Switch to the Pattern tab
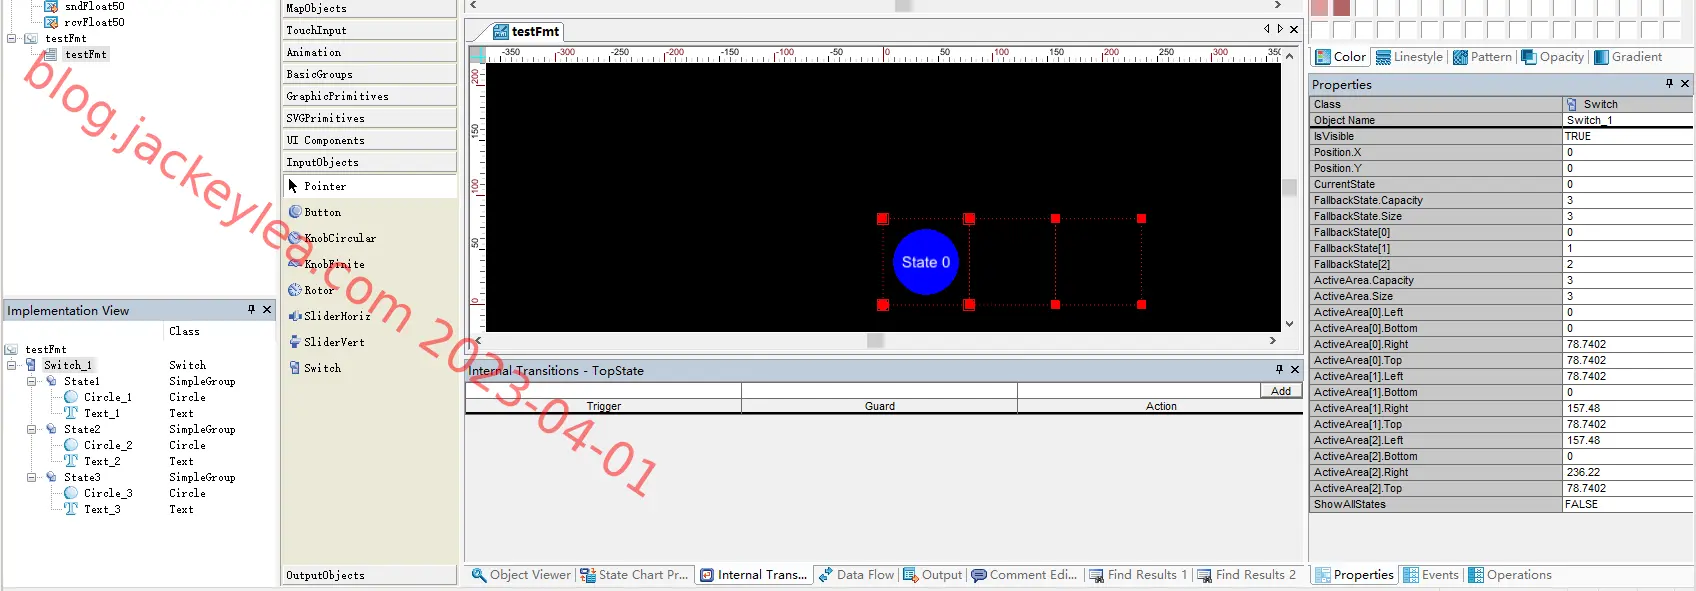Image resolution: width=1696 pixels, height=591 pixels. [1483, 57]
